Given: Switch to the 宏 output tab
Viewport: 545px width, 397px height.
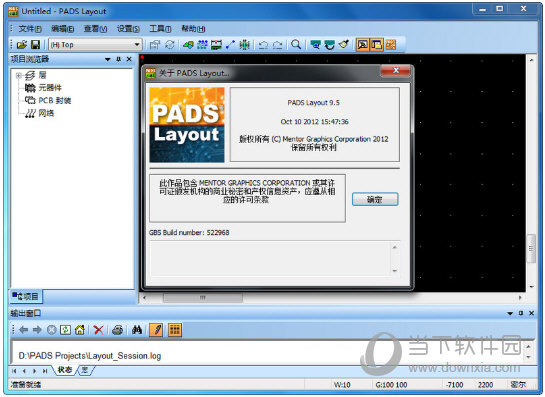Looking at the screenshot, I should tap(84, 370).
